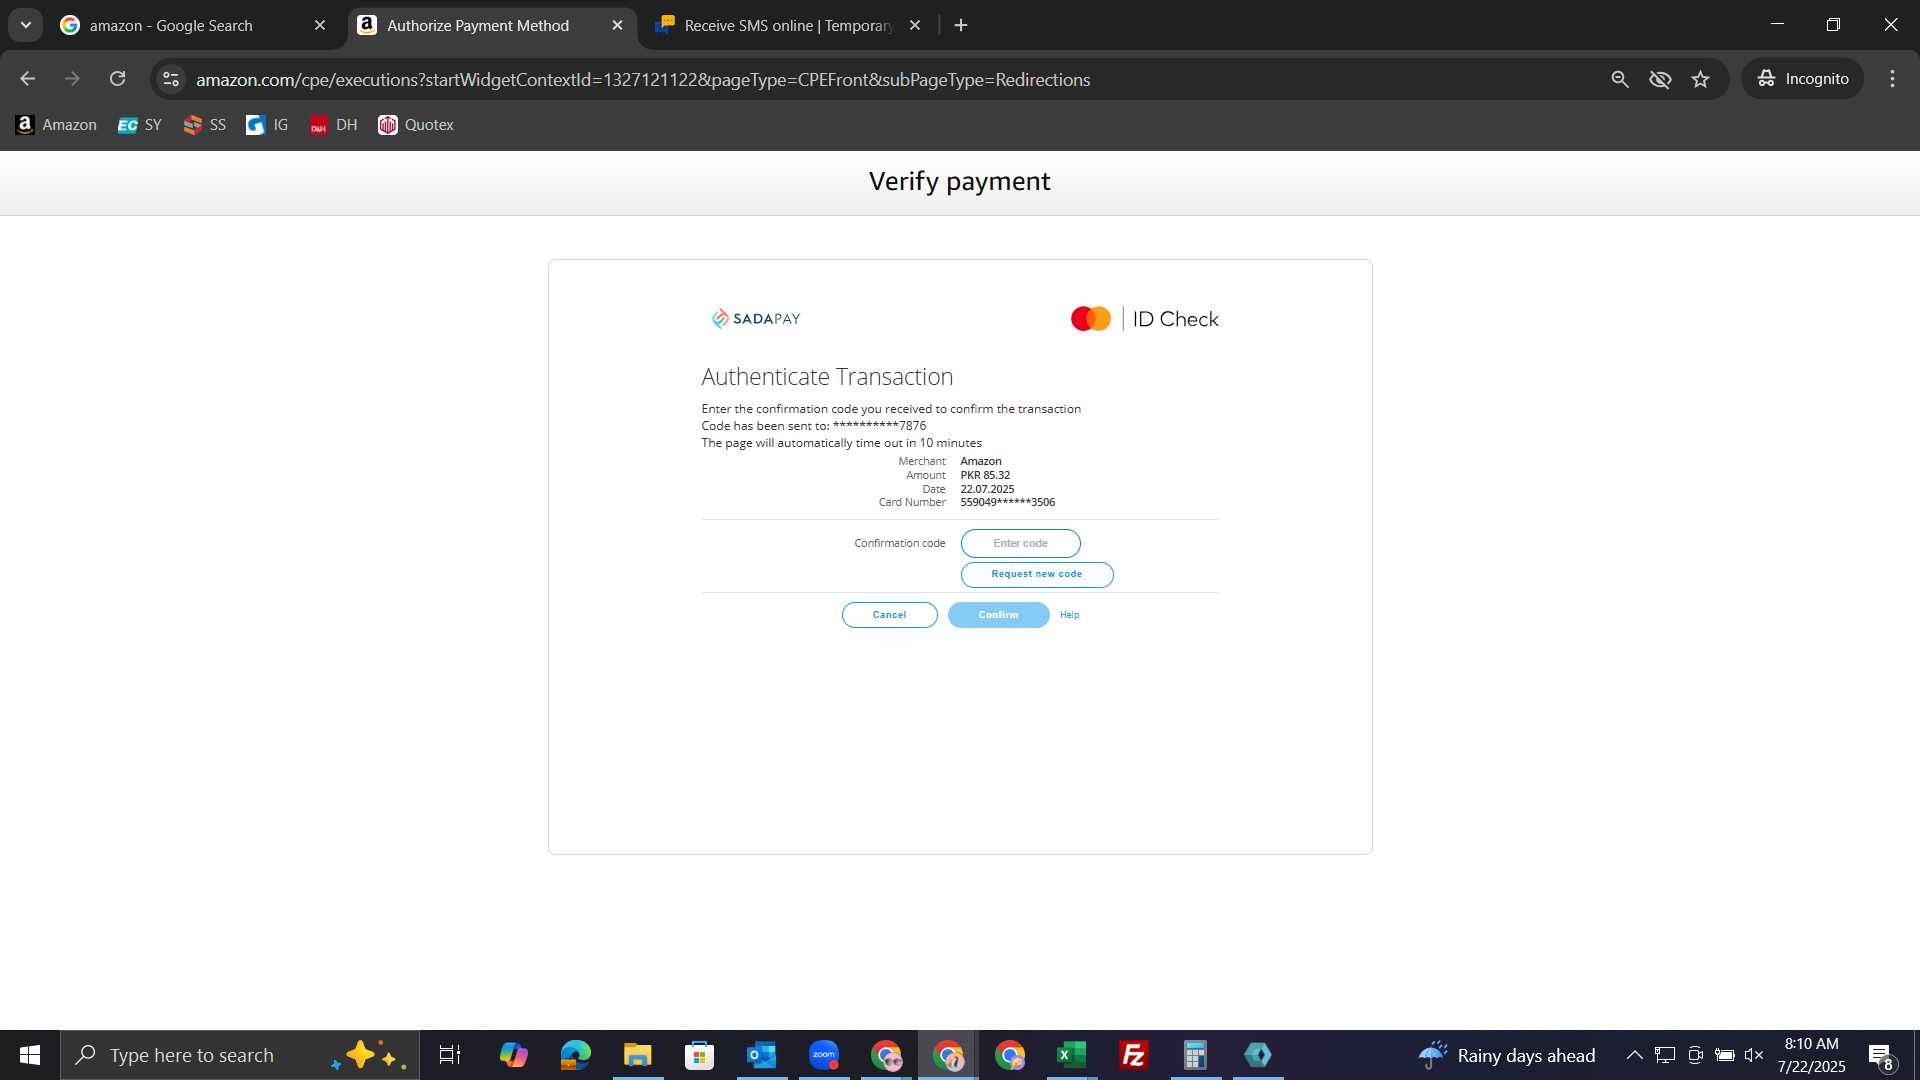Click the Confirmation code input field
The width and height of the screenshot is (1920, 1080).
pos(1020,543)
